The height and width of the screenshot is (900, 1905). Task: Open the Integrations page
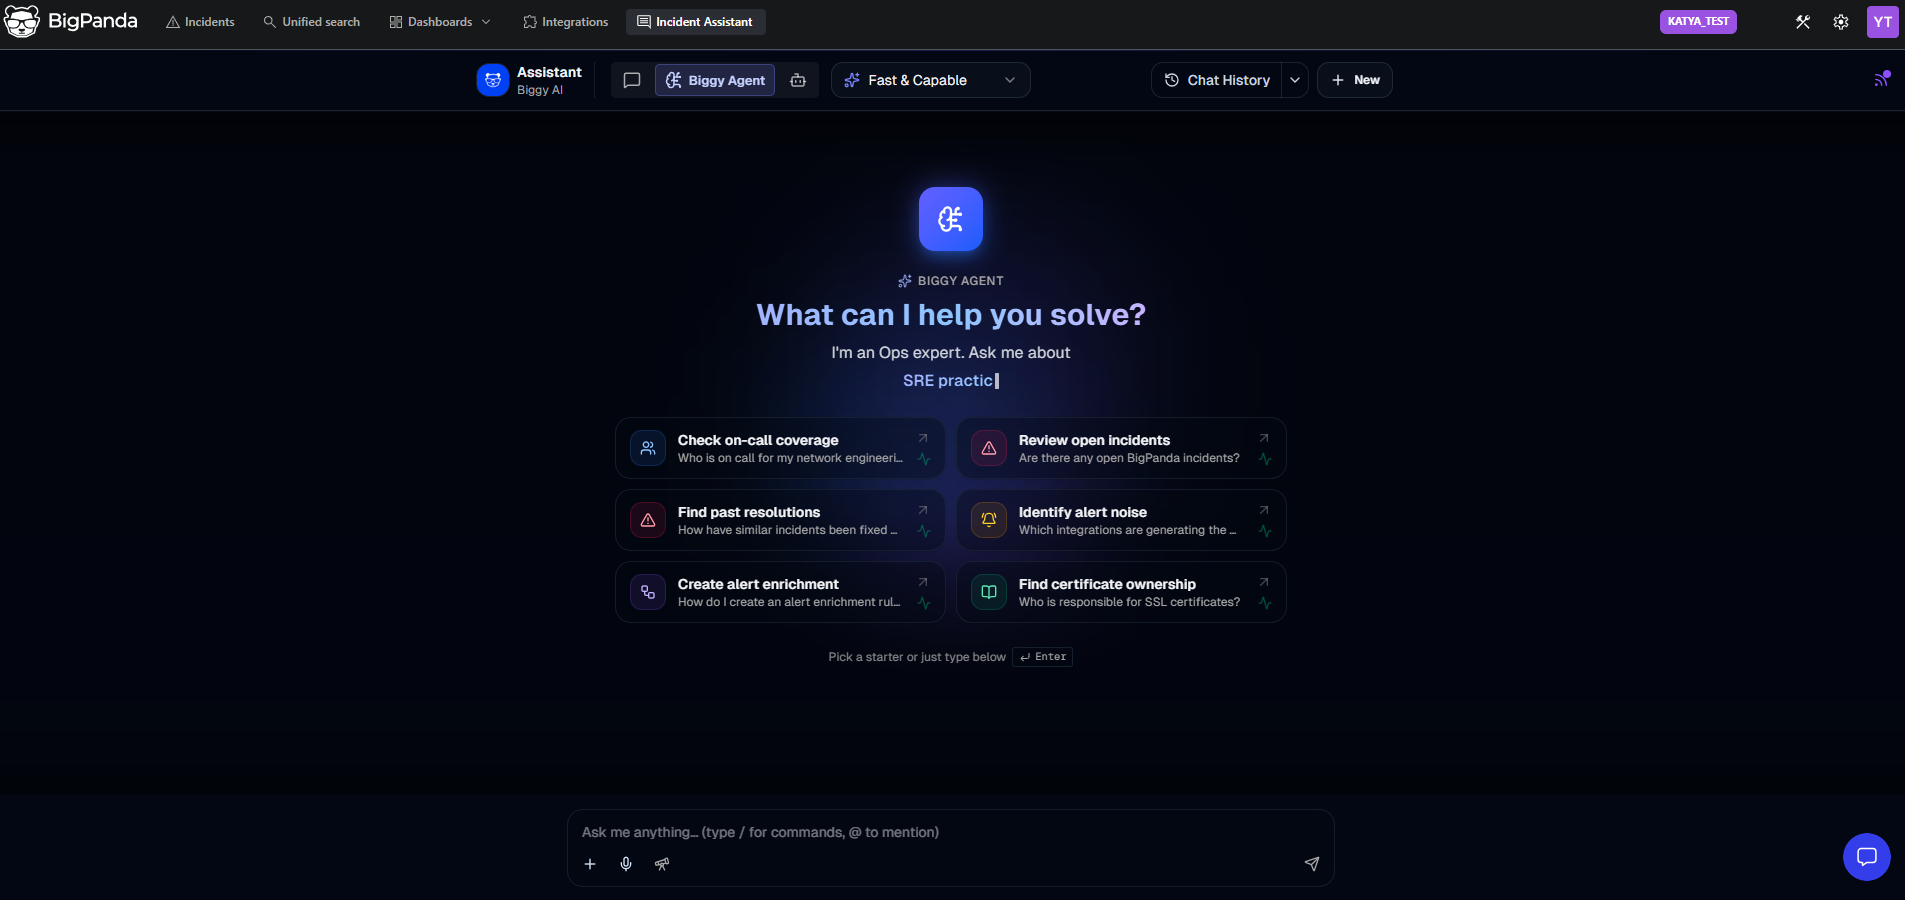(x=565, y=22)
